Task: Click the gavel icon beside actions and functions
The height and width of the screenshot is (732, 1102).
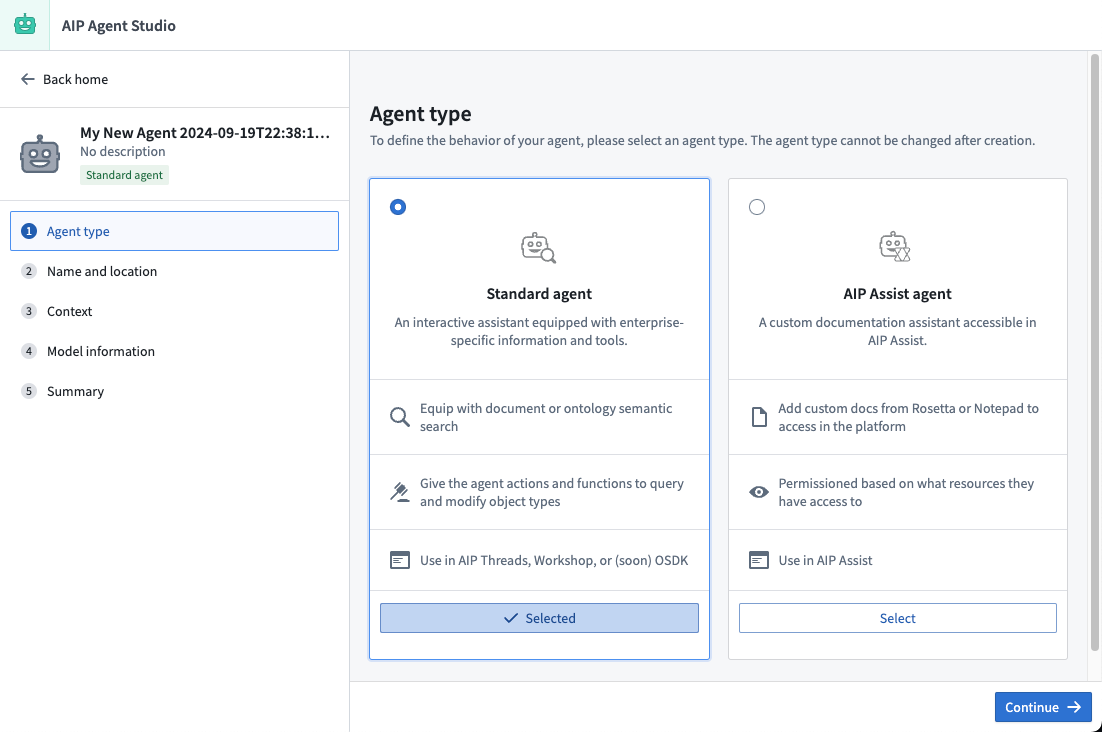Action: click(400, 492)
